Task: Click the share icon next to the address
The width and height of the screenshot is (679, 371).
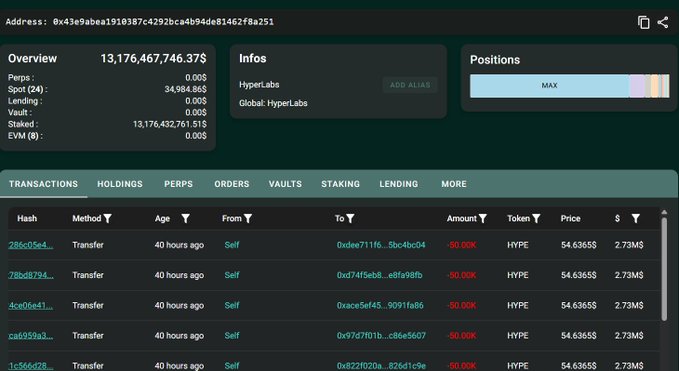Action: tap(663, 22)
